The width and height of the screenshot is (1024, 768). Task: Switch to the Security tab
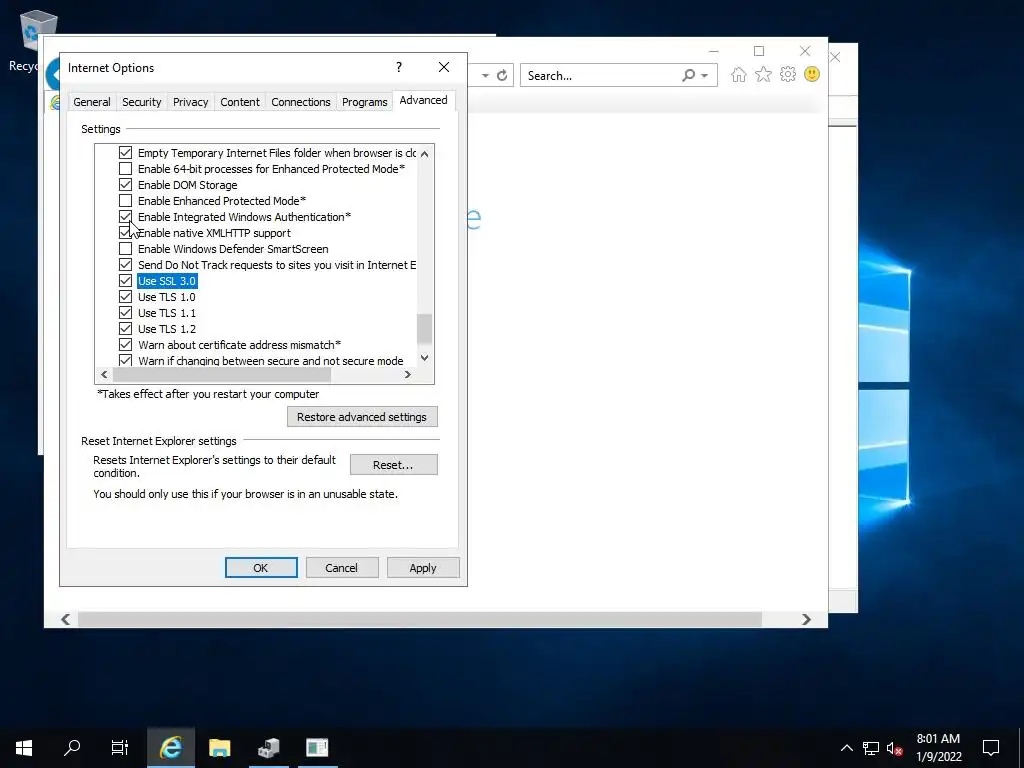click(142, 102)
